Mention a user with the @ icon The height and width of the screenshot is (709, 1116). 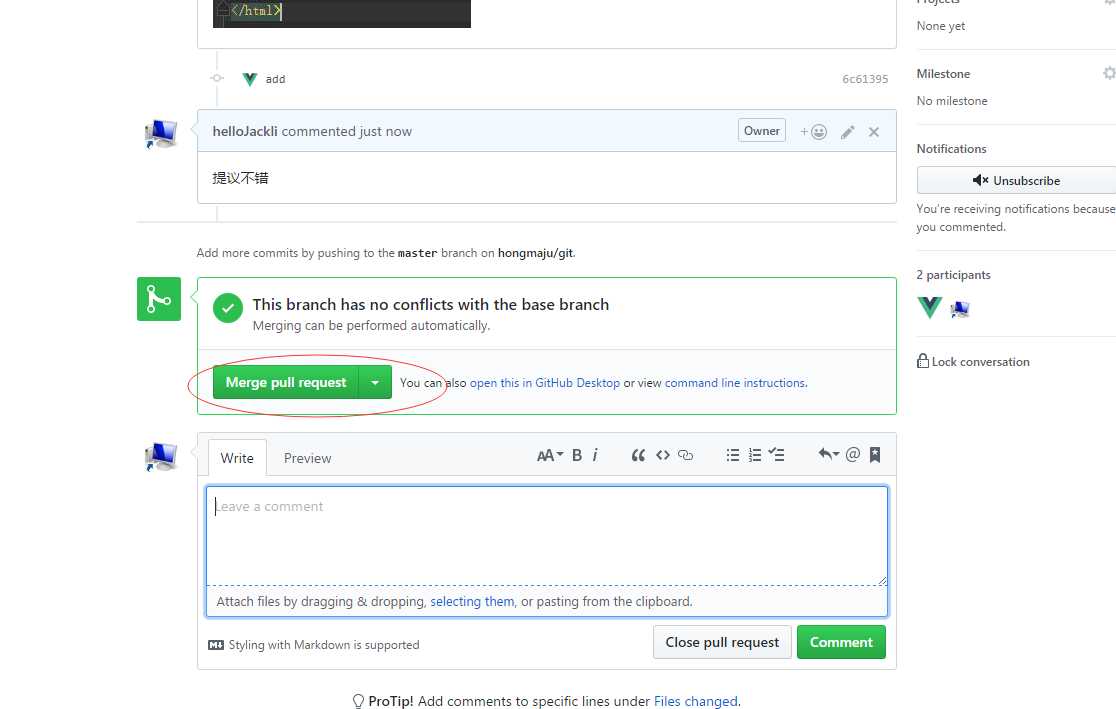[x=852, y=455]
